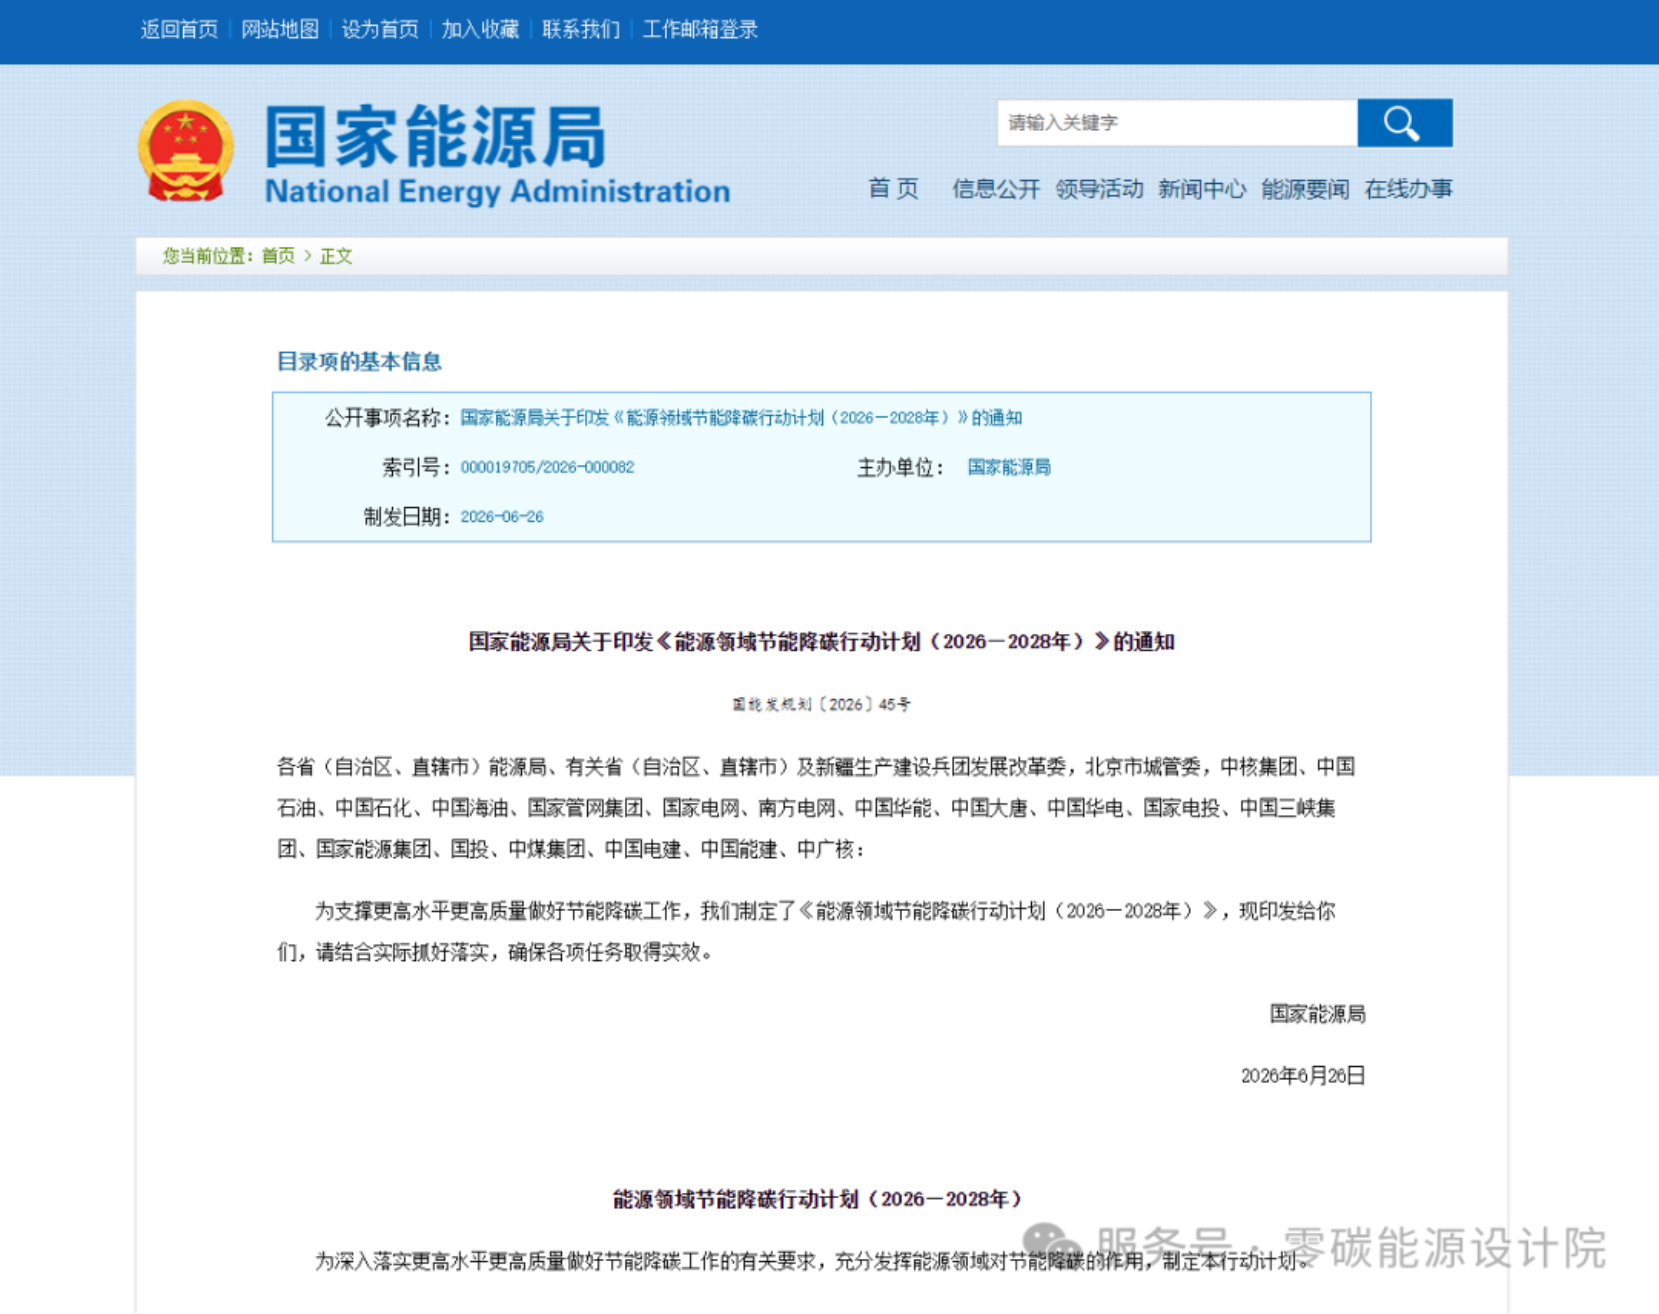
Task: Click 首页 in the breadcrumb path
Action: pos(278,256)
